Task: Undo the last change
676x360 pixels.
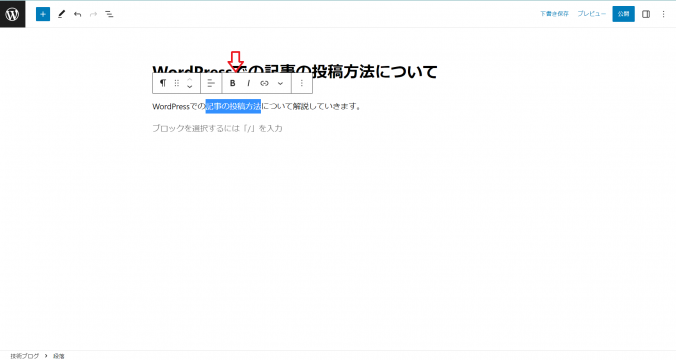Action: pyautogui.click(x=77, y=14)
